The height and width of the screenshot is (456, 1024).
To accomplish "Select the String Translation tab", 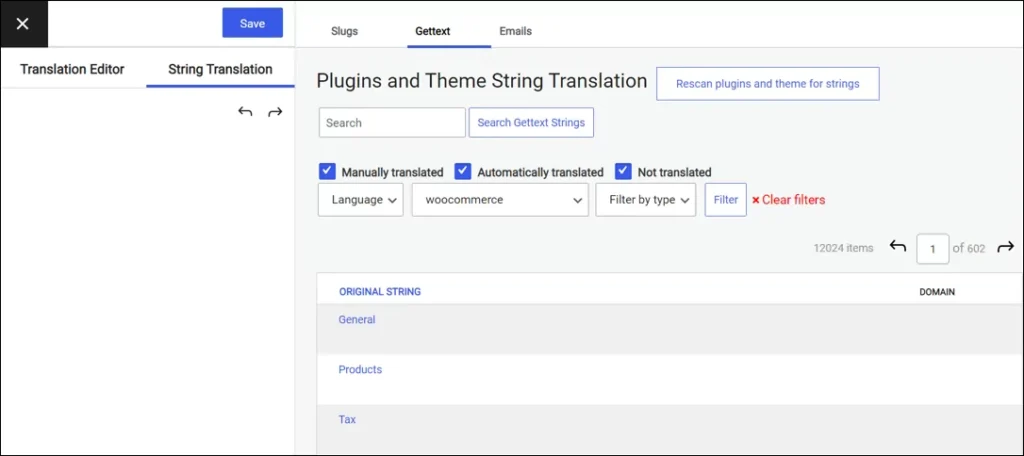I will click(220, 69).
